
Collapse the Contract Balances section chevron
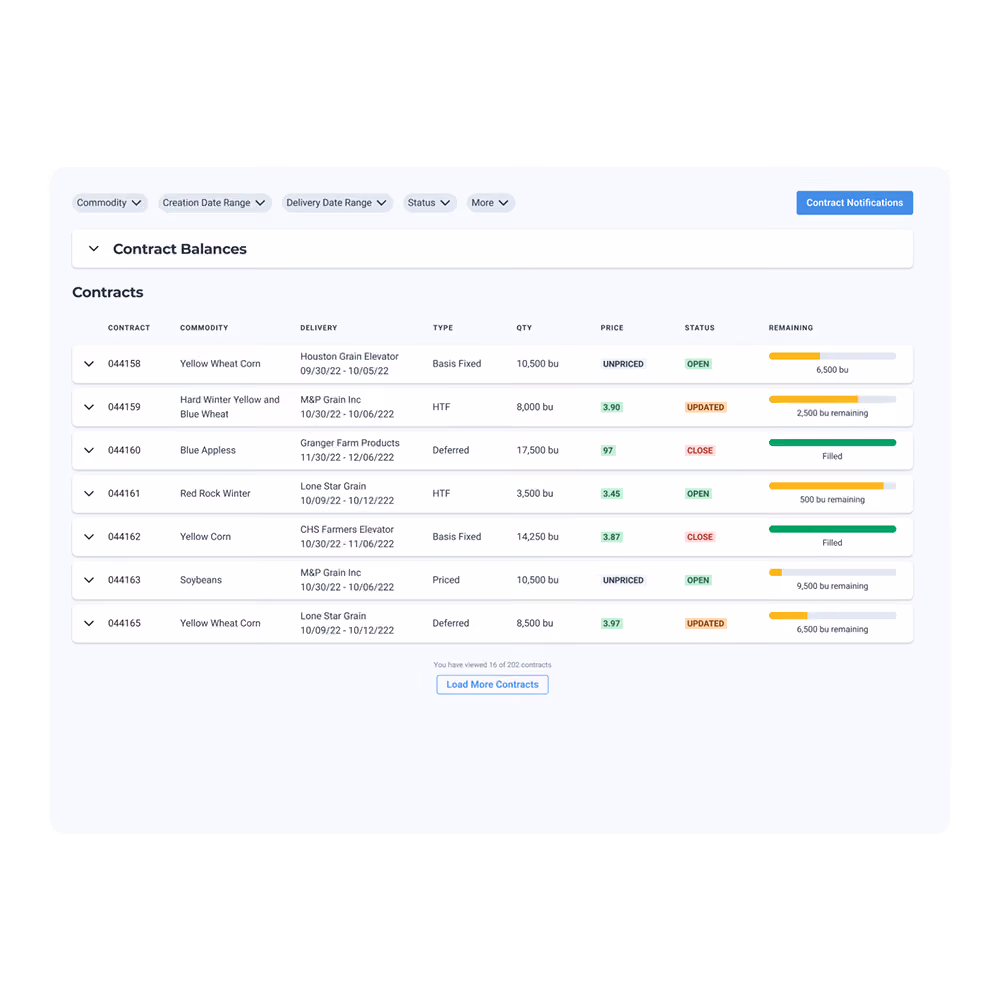pos(94,249)
